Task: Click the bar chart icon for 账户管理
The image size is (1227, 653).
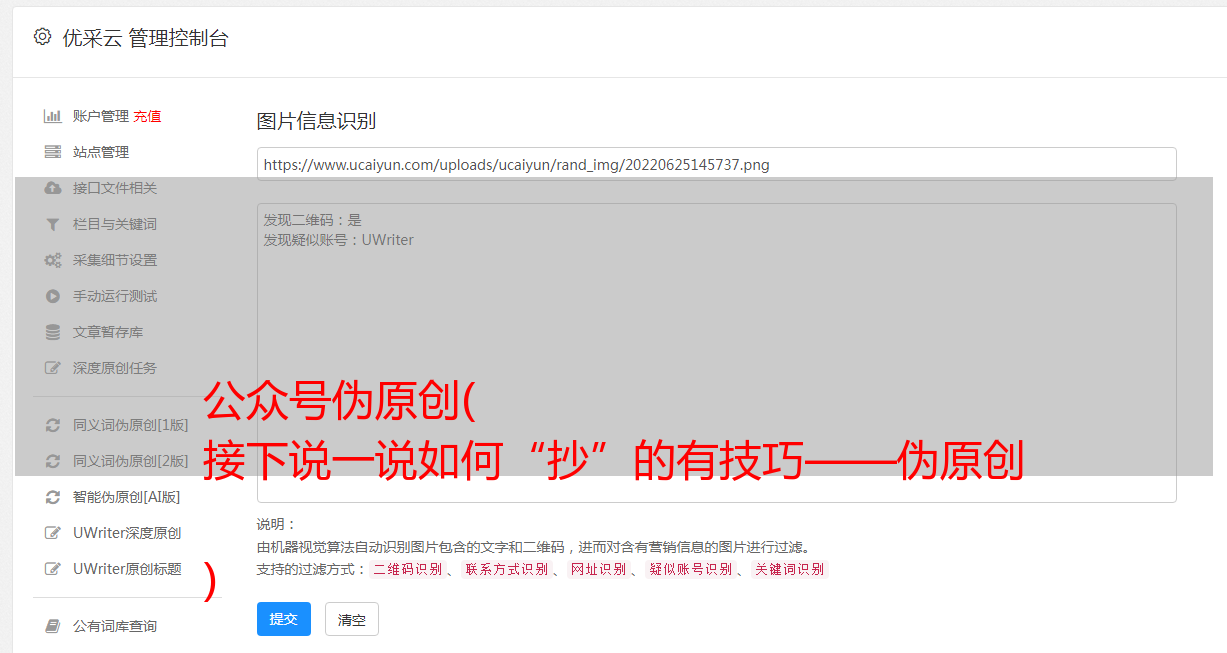Action: coord(53,116)
